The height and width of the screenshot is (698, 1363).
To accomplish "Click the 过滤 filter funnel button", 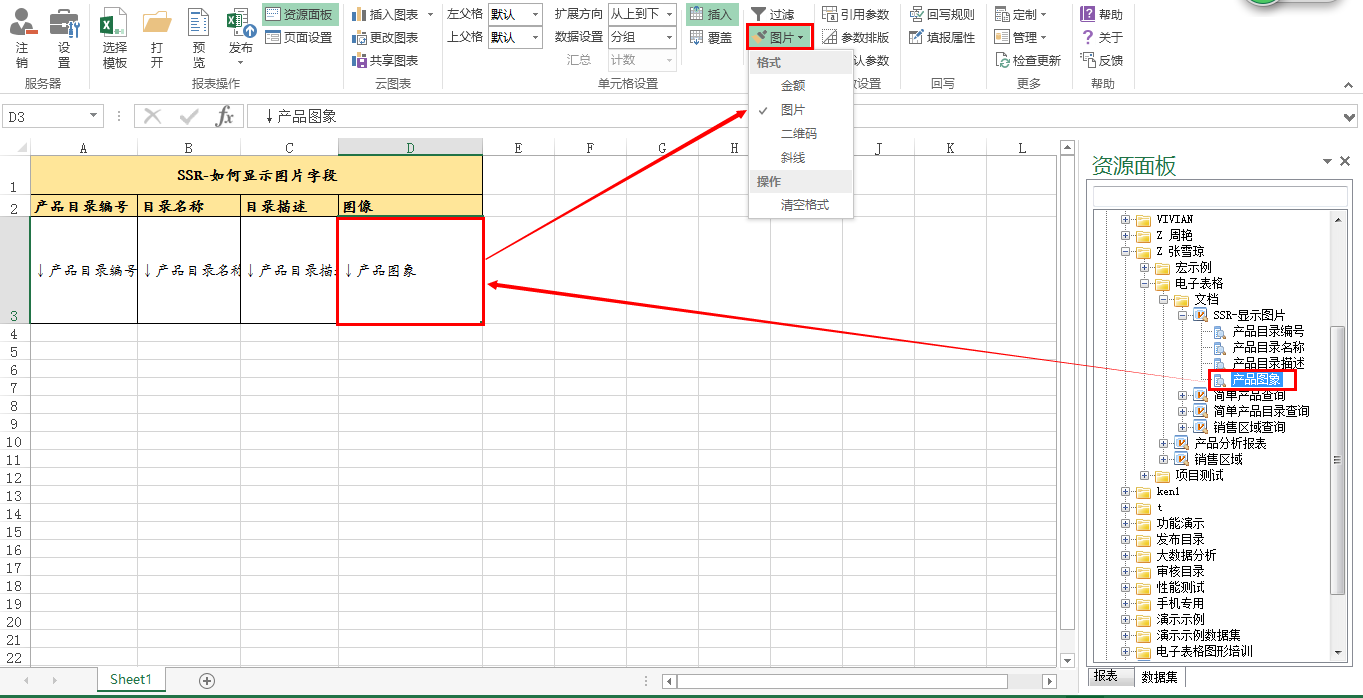I will (772, 14).
